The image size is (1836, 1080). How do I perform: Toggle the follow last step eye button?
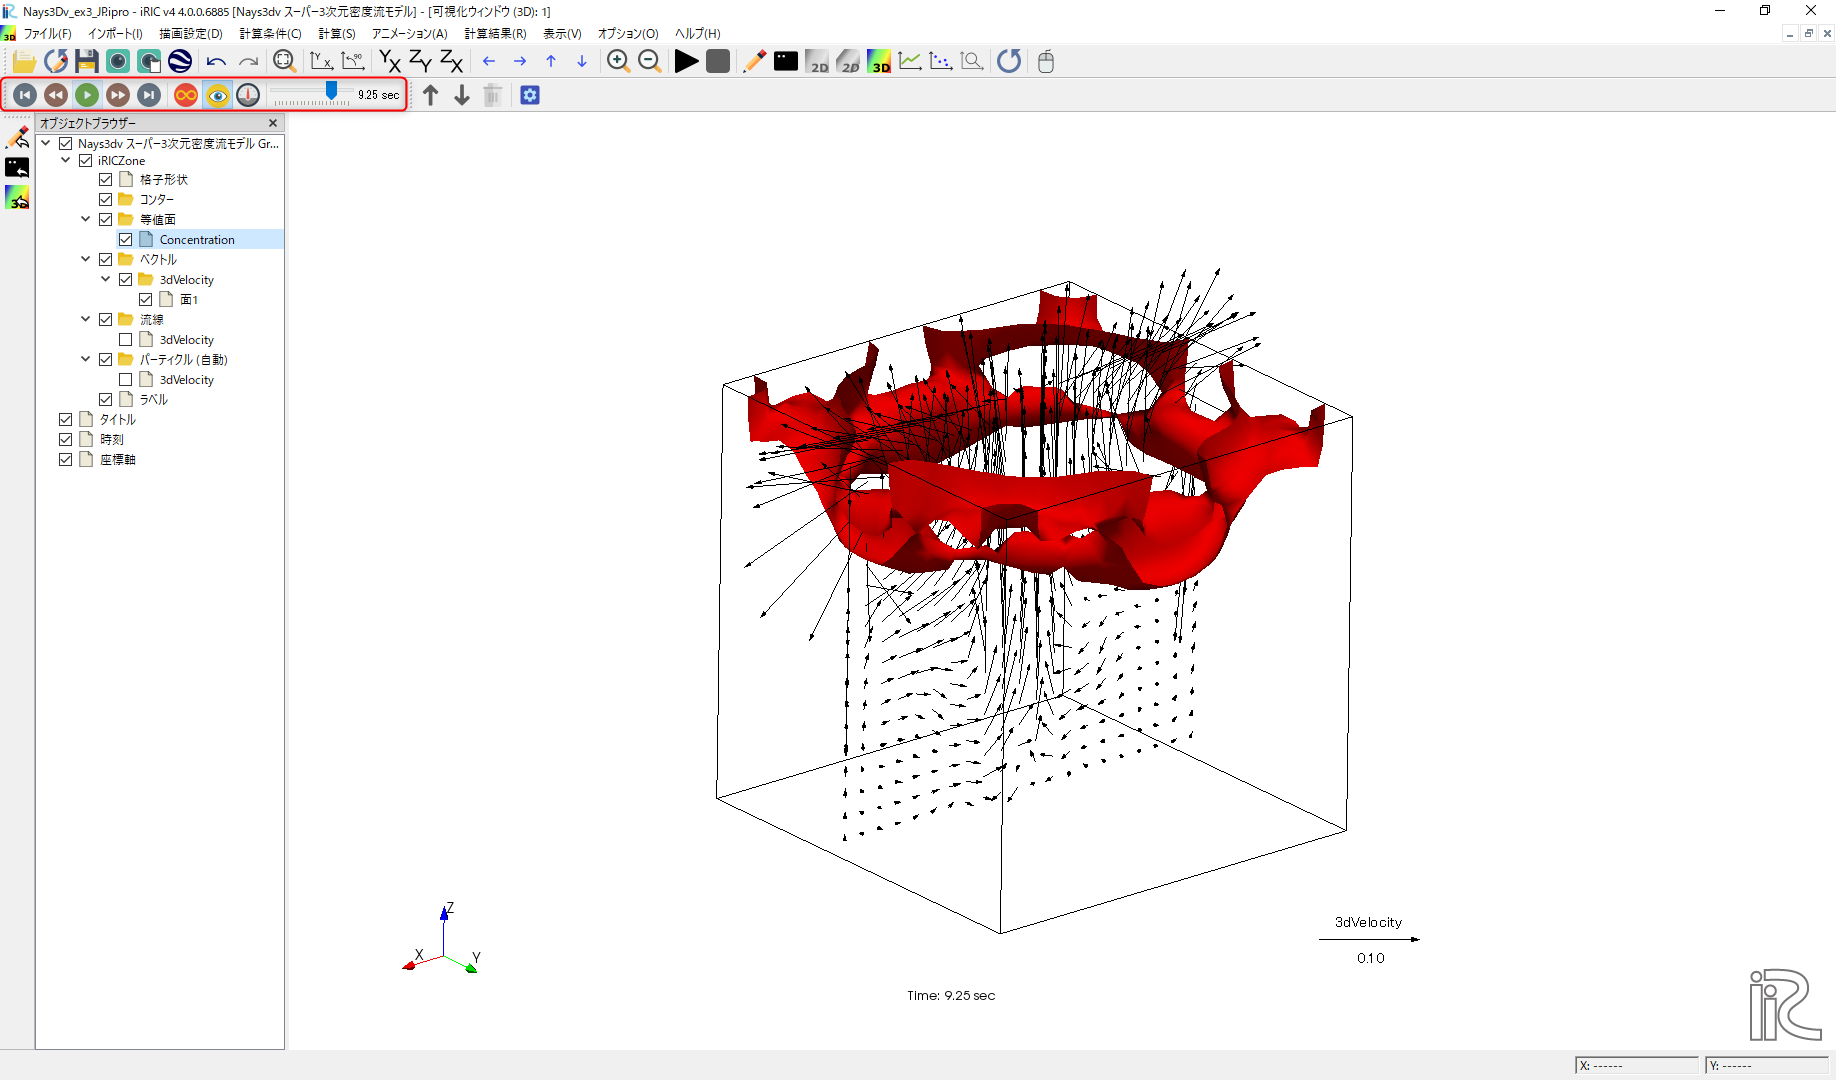[217, 95]
